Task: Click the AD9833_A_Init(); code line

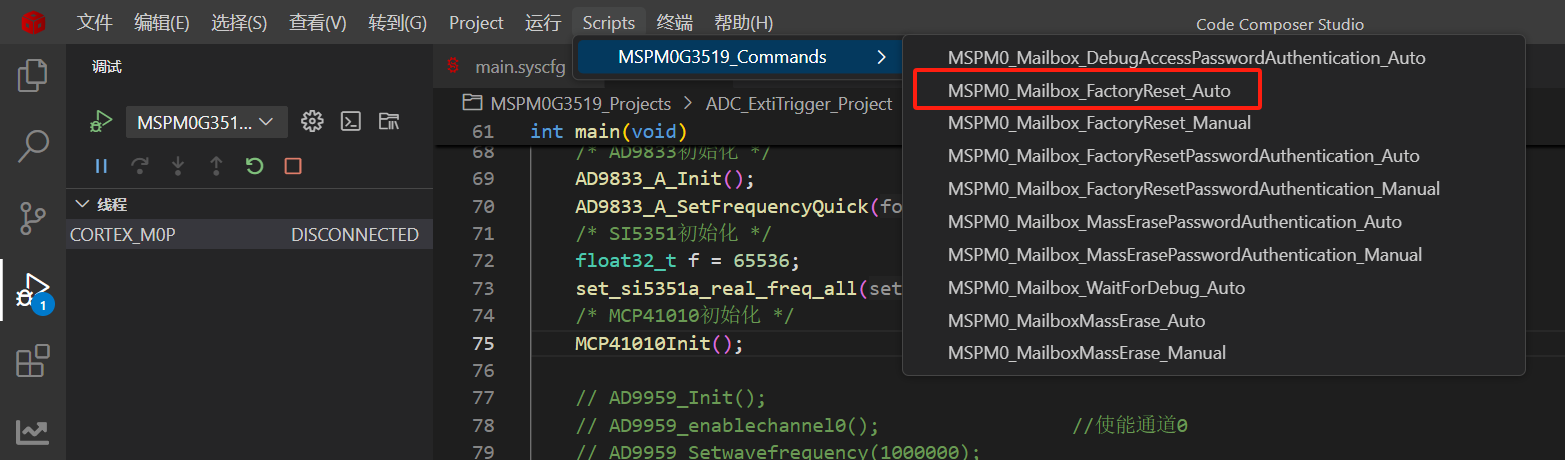Action: tap(664, 179)
